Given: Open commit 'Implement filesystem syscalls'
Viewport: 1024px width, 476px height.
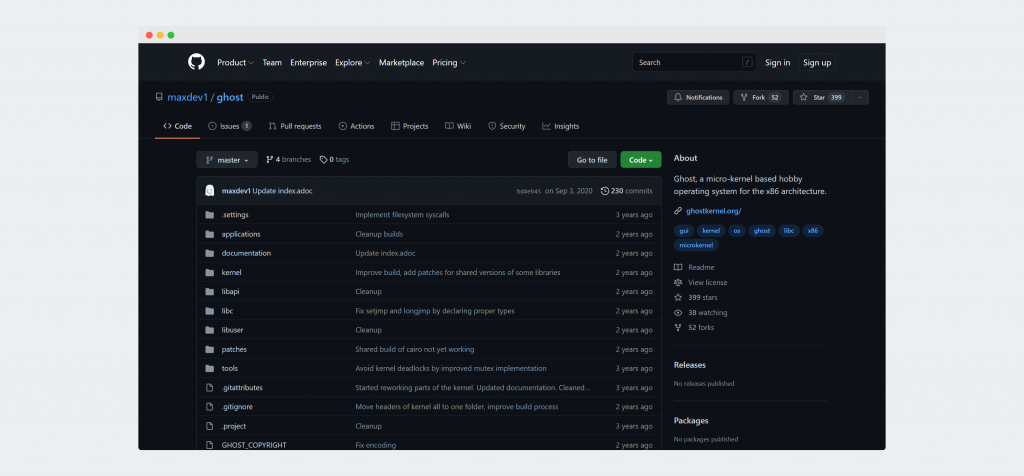Looking at the screenshot, I should tap(402, 215).
